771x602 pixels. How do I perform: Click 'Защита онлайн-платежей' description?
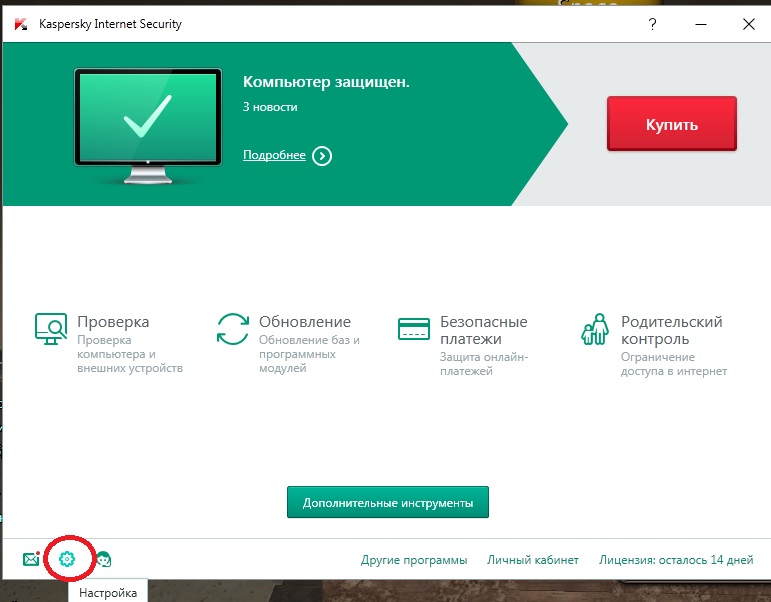[x=484, y=364]
